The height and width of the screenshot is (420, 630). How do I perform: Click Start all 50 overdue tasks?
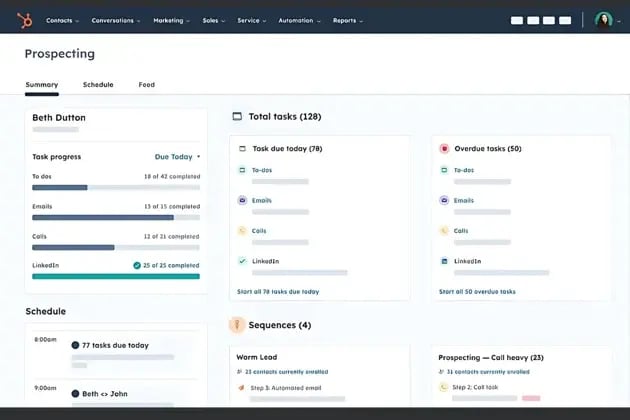coord(477,292)
